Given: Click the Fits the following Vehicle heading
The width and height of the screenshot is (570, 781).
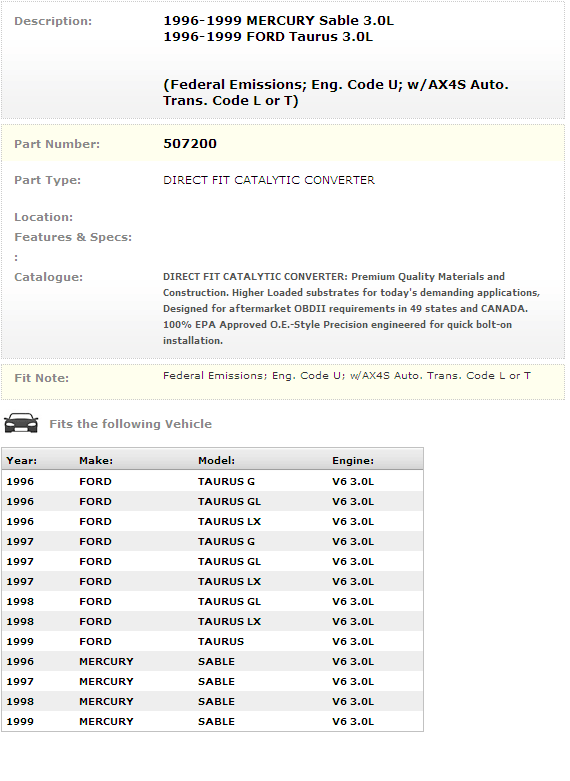Looking at the screenshot, I should [131, 424].
